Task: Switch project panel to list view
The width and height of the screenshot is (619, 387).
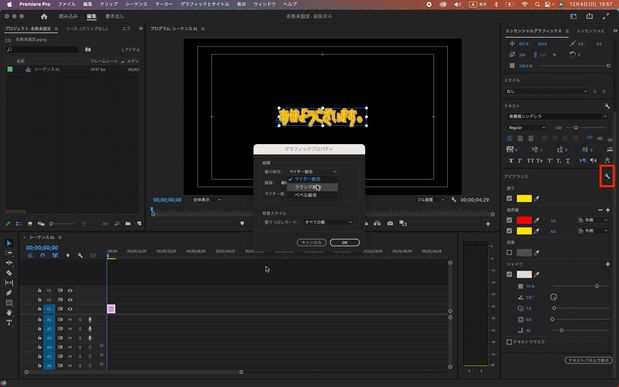Action: click(19, 224)
